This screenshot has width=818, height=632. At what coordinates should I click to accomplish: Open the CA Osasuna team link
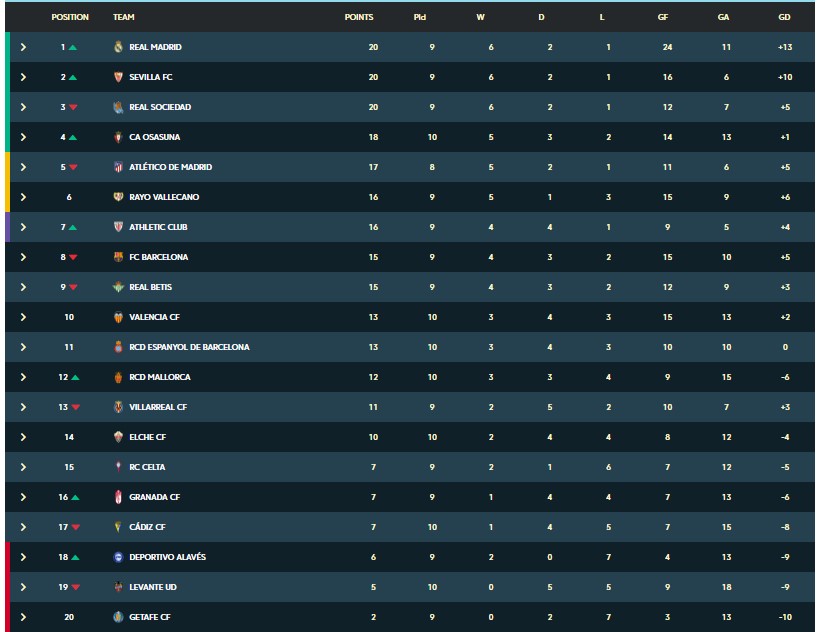click(x=154, y=137)
